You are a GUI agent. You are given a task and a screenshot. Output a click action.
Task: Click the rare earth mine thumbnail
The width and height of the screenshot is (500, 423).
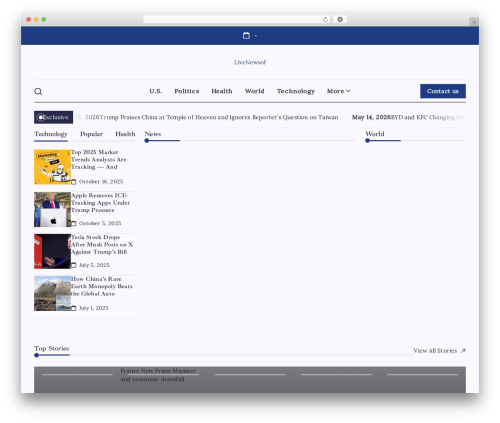52,293
